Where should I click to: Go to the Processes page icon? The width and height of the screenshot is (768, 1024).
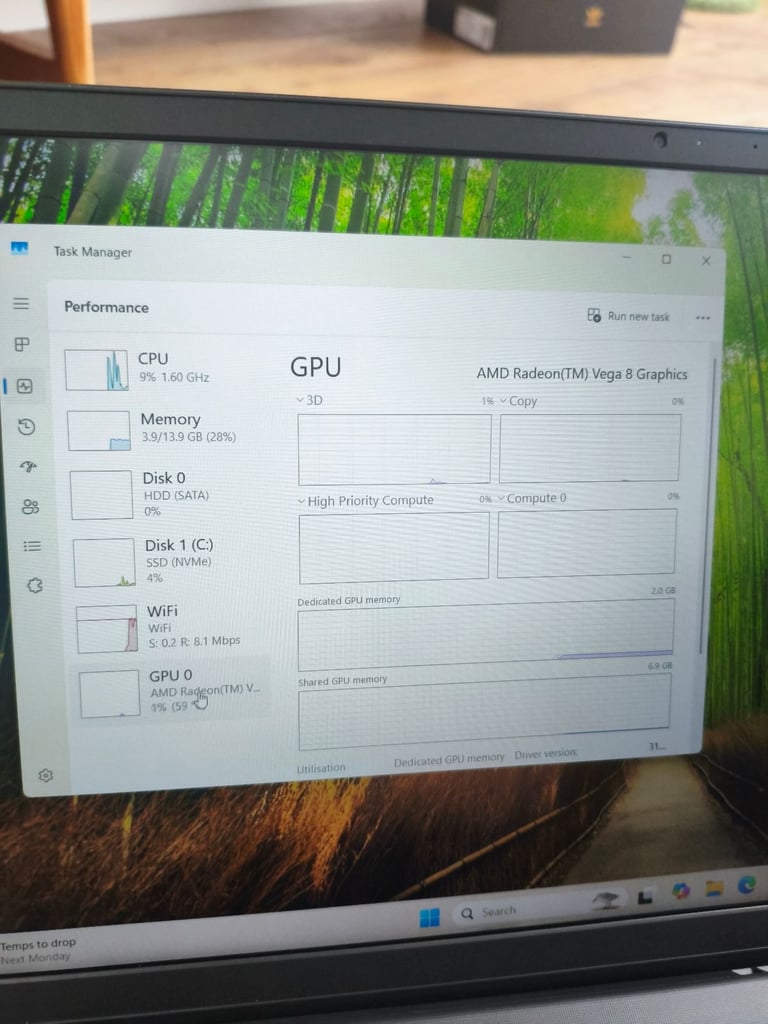[x=22, y=344]
